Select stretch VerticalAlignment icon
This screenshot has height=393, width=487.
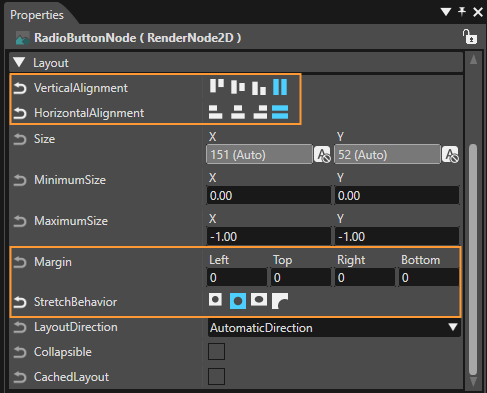(280, 87)
